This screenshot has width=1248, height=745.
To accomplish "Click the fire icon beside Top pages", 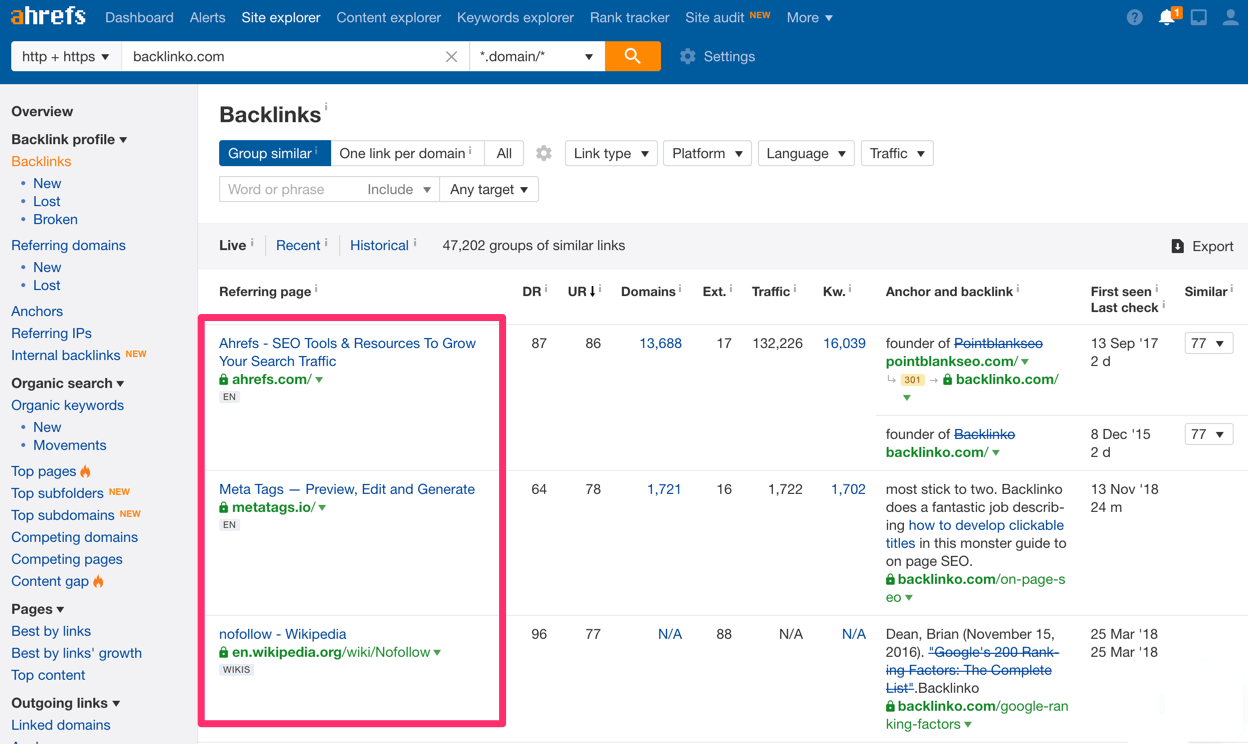I will [86, 471].
